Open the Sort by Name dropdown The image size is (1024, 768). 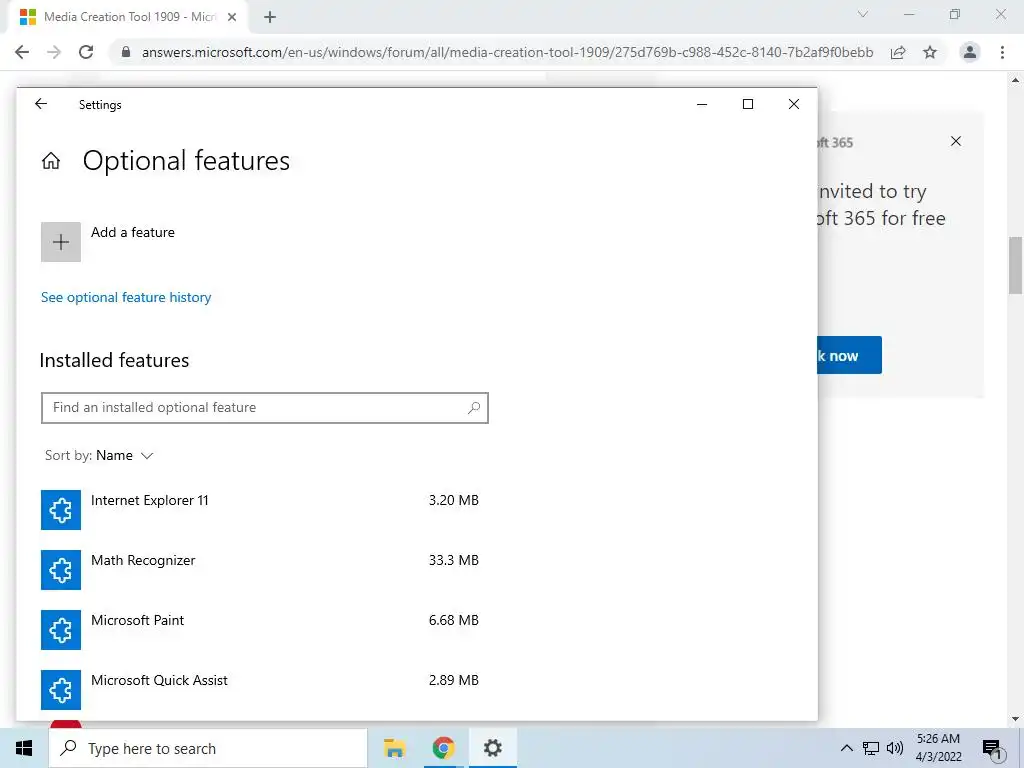point(99,456)
